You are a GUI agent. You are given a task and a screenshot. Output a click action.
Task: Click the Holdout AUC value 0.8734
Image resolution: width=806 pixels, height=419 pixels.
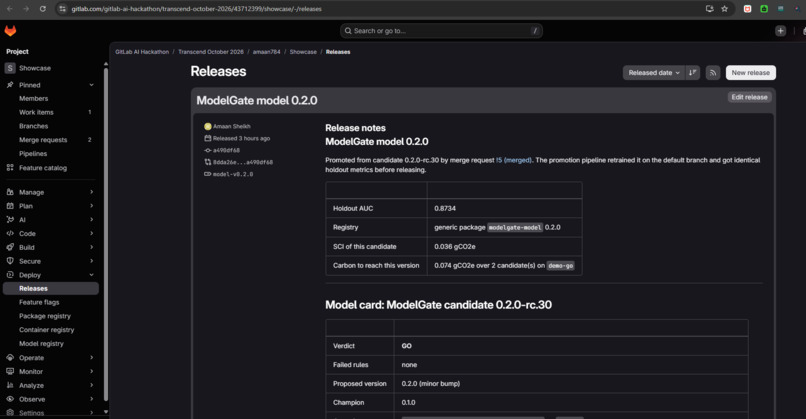(445, 208)
